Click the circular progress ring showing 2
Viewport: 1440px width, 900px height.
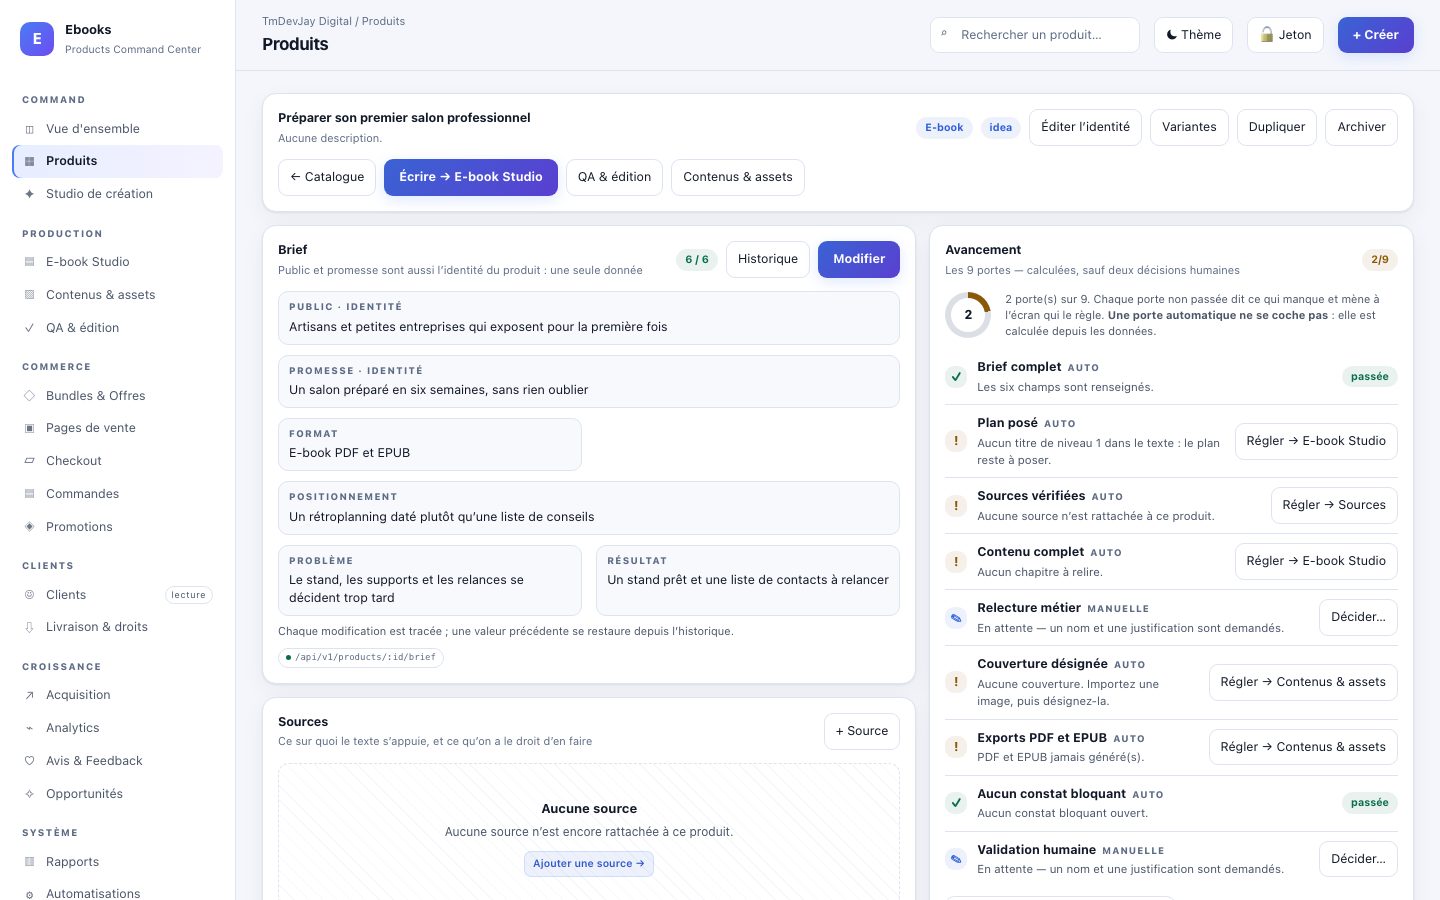[968, 315]
